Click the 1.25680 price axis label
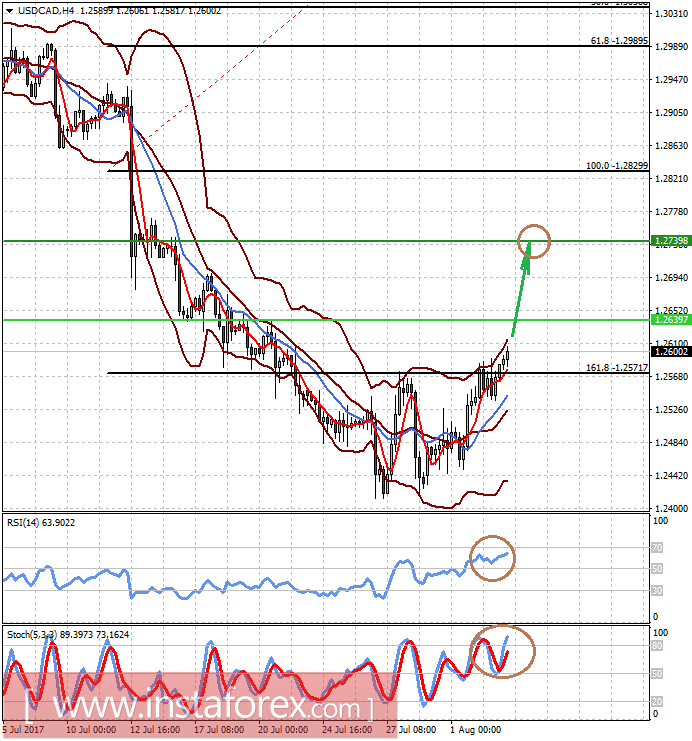692x741 pixels. pyautogui.click(x=671, y=377)
